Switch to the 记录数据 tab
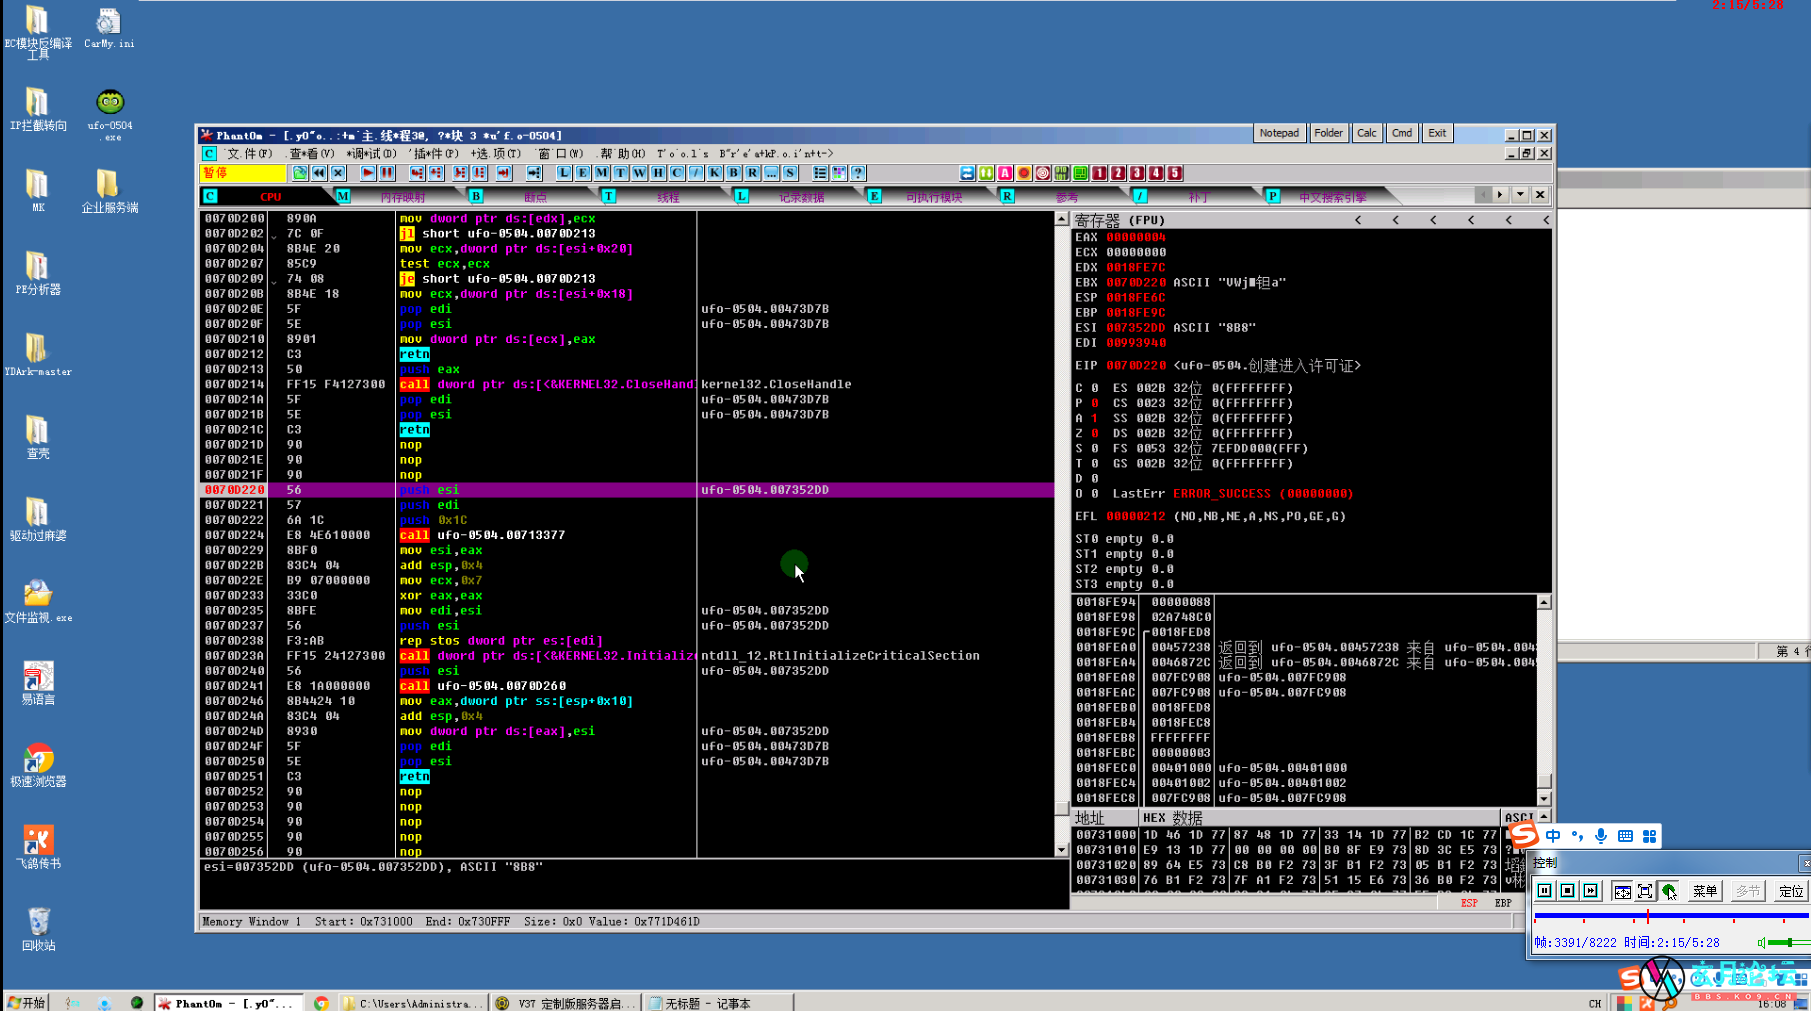Image resolution: width=1811 pixels, height=1011 pixels. tap(802, 197)
